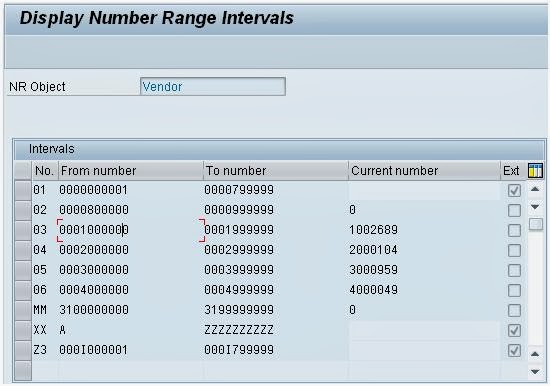550x386 pixels.
Task: Click current number 0 in row 02
Action: (353, 210)
